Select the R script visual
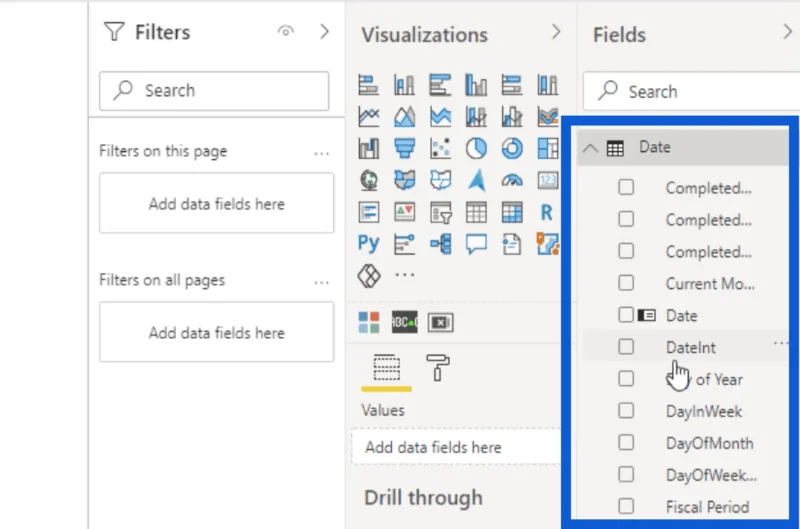This screenshot has height=529, width=800. (x=546, y=212)
